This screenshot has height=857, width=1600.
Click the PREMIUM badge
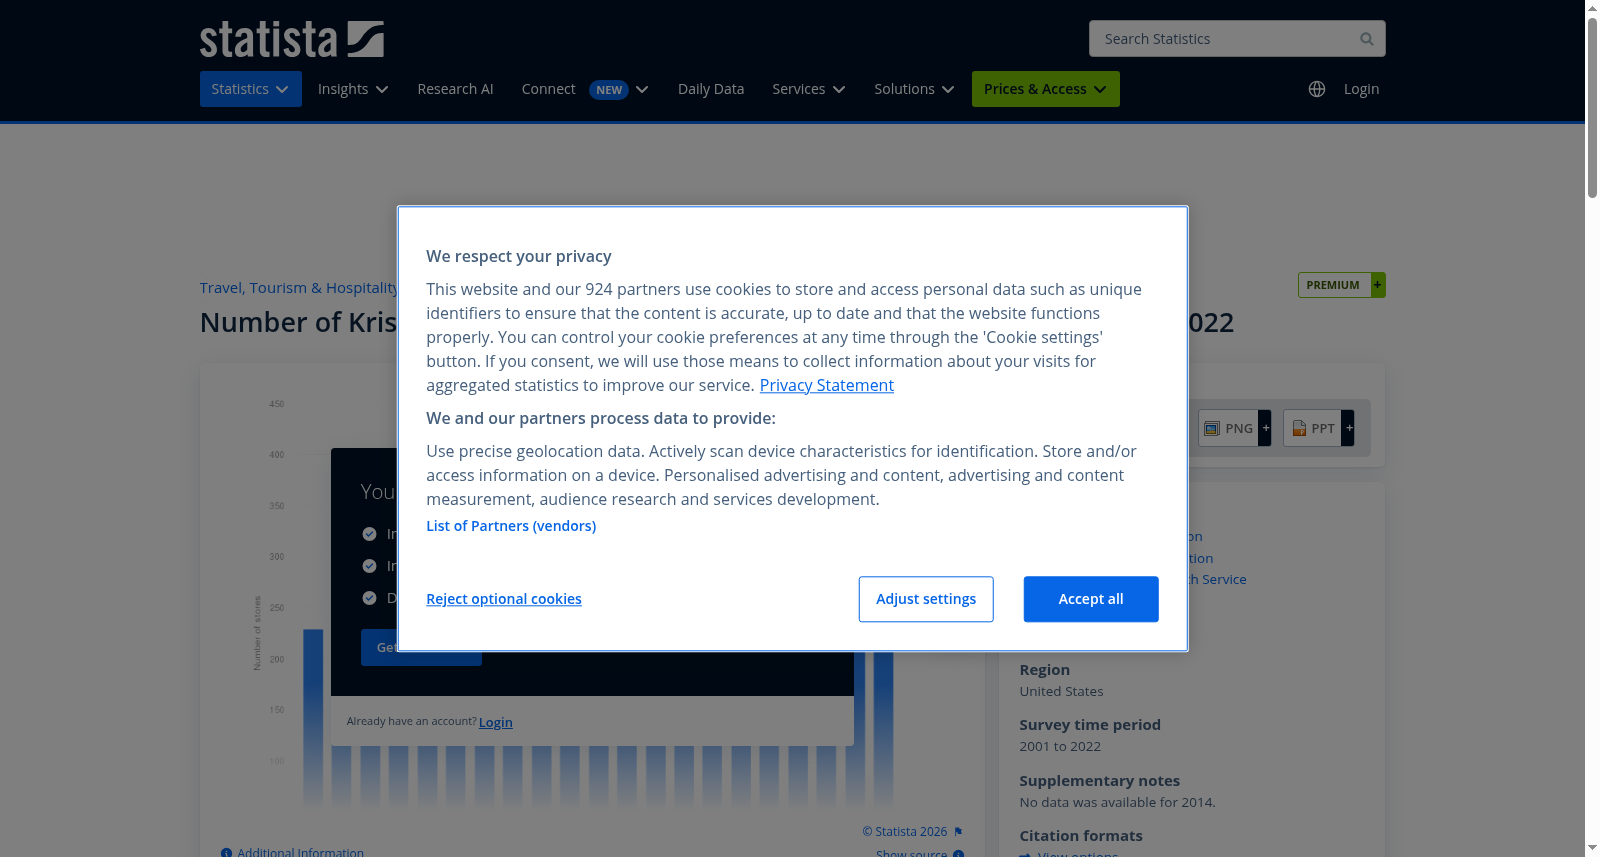pyautogui.click(x=1341, y=285)
